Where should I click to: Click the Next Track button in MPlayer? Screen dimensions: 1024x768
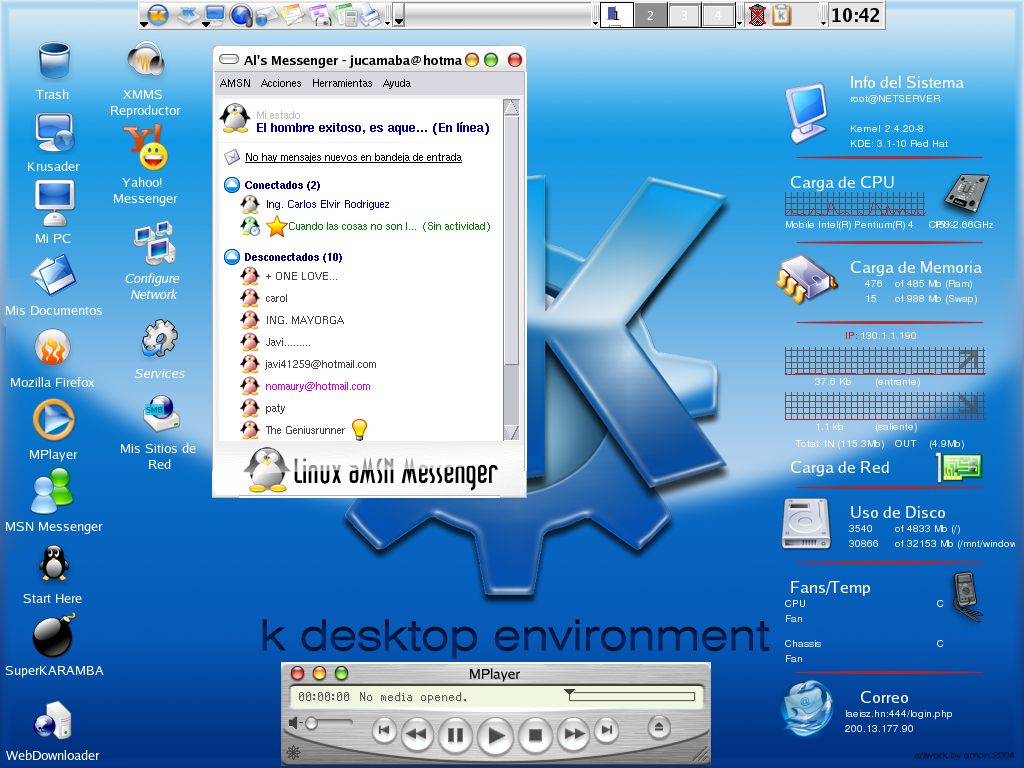tap(607, 730)
